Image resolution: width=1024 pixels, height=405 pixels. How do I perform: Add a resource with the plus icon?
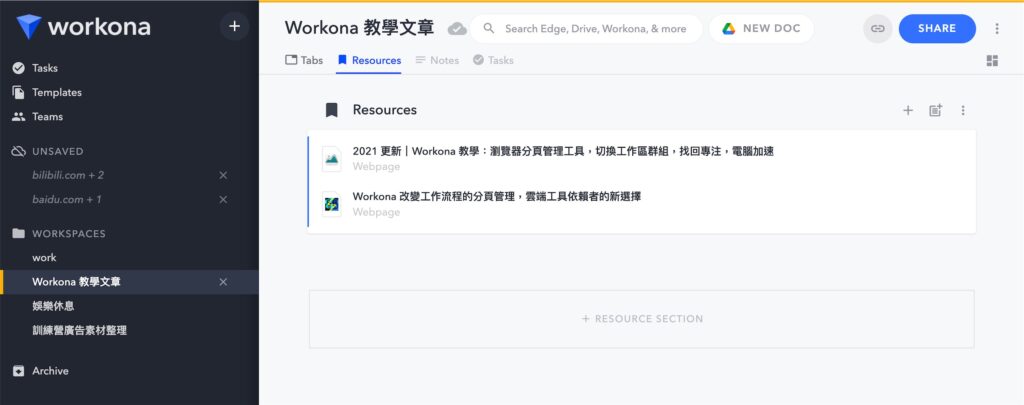coord(908,110)
